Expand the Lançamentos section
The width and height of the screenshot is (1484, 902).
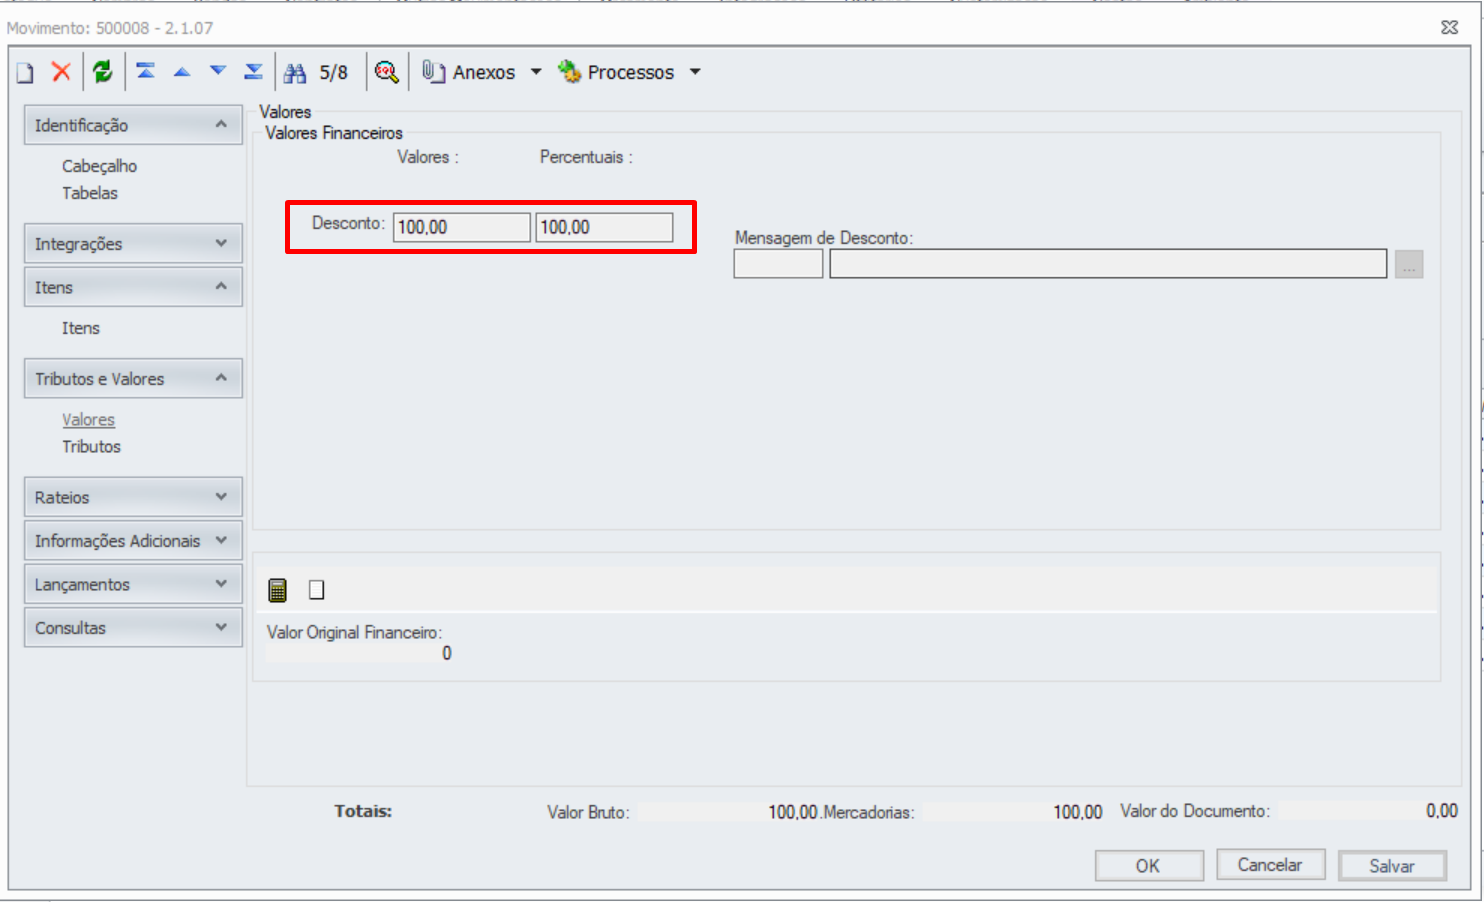(x=133, y=584)
